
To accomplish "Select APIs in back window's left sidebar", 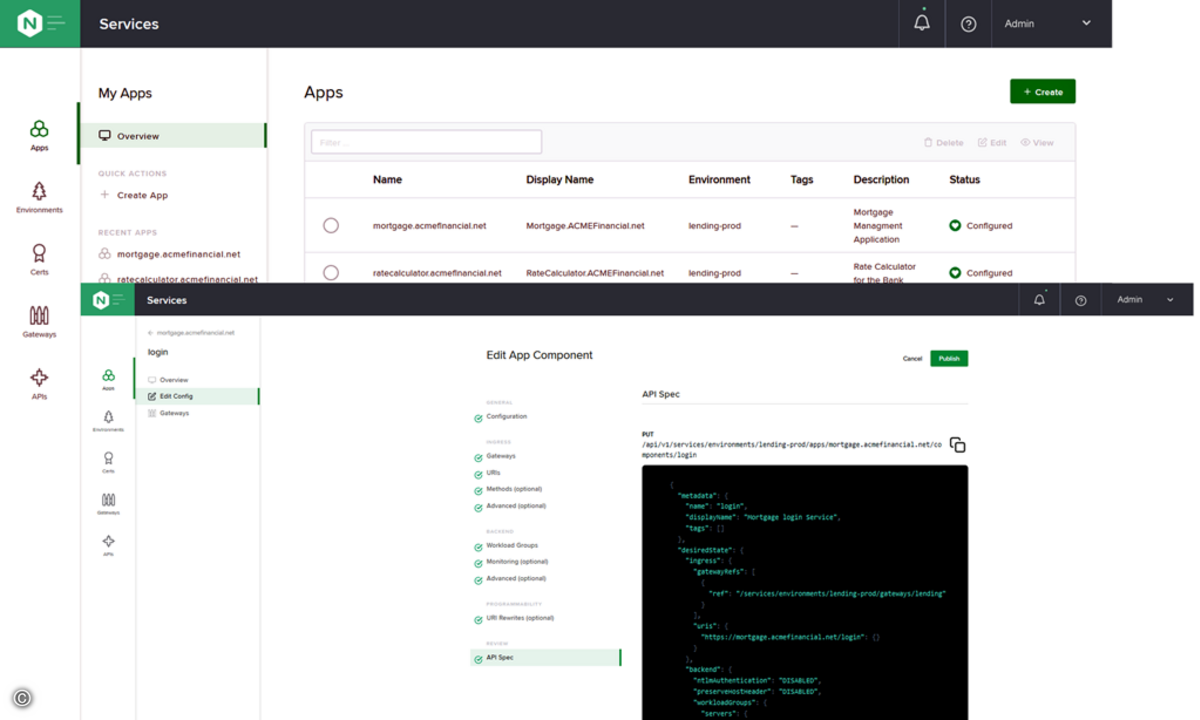I will (x=39, y=384).
